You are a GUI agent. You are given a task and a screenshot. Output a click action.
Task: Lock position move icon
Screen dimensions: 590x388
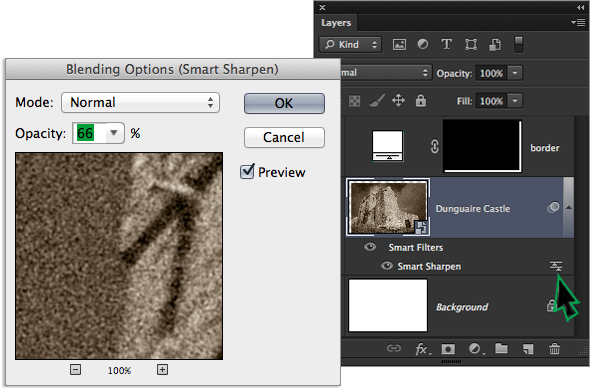[x=398, y=100]
